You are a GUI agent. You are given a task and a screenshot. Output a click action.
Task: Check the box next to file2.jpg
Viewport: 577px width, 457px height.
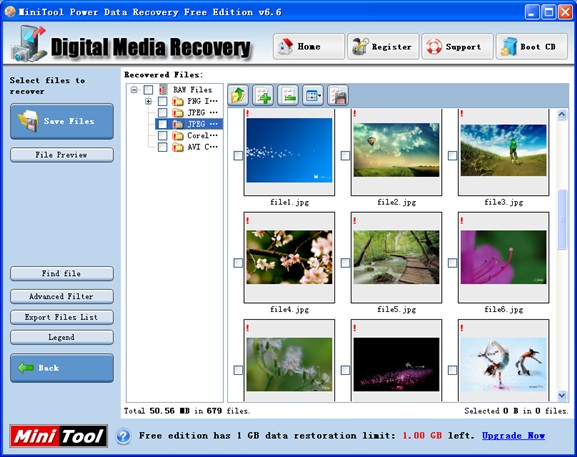coord(345,155)
